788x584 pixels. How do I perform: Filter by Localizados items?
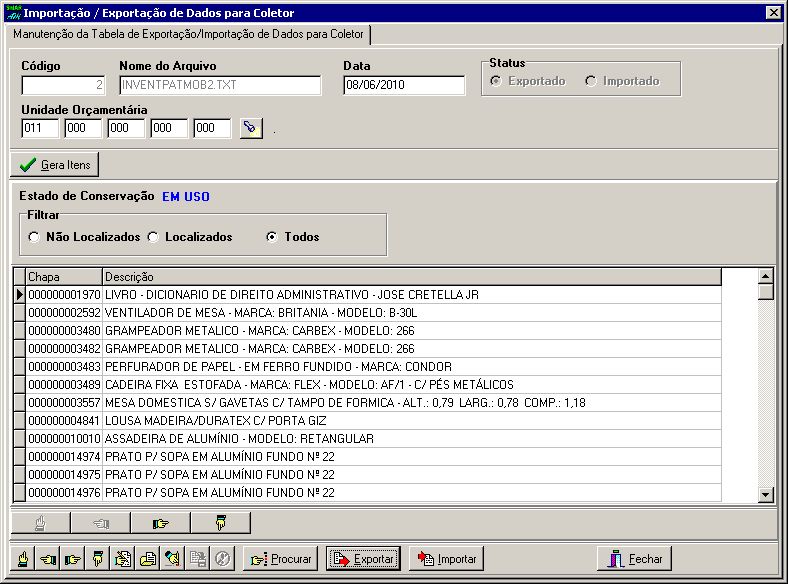(153, 237)
